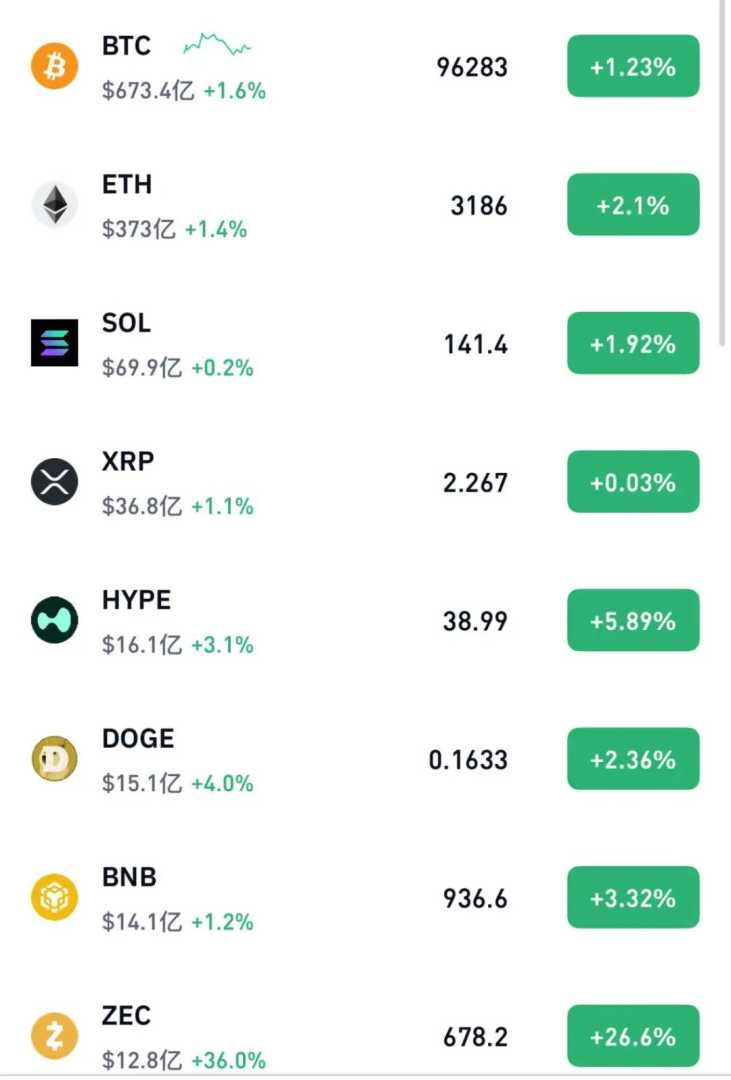731x1080 pixels.
Task: Tap the SOL +1.92% change button
Action: [x=633, y=344]
